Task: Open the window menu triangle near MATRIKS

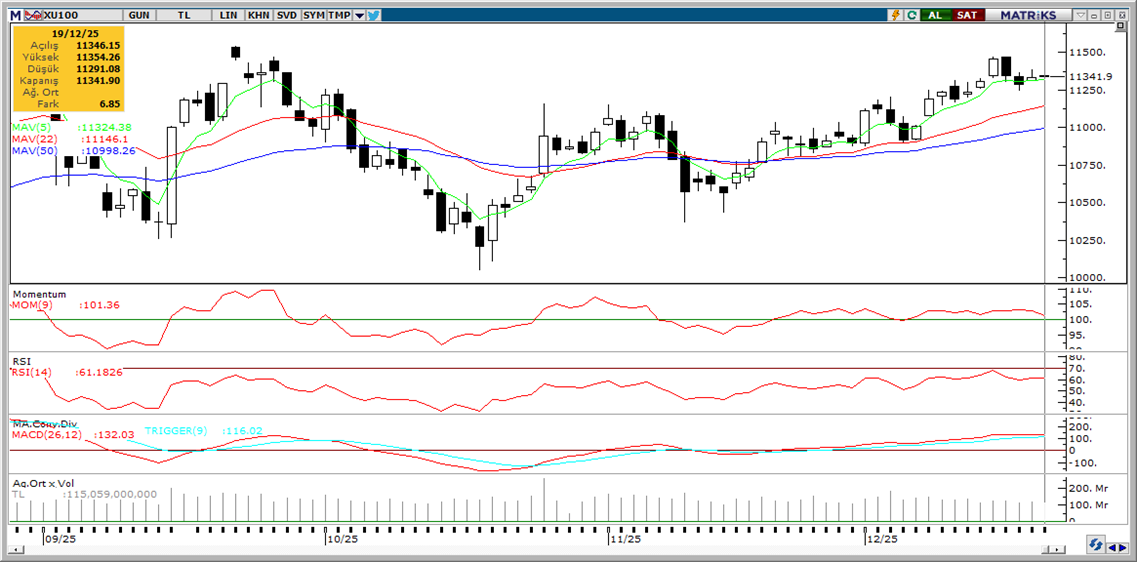Action: click(x=1081, y=15)
